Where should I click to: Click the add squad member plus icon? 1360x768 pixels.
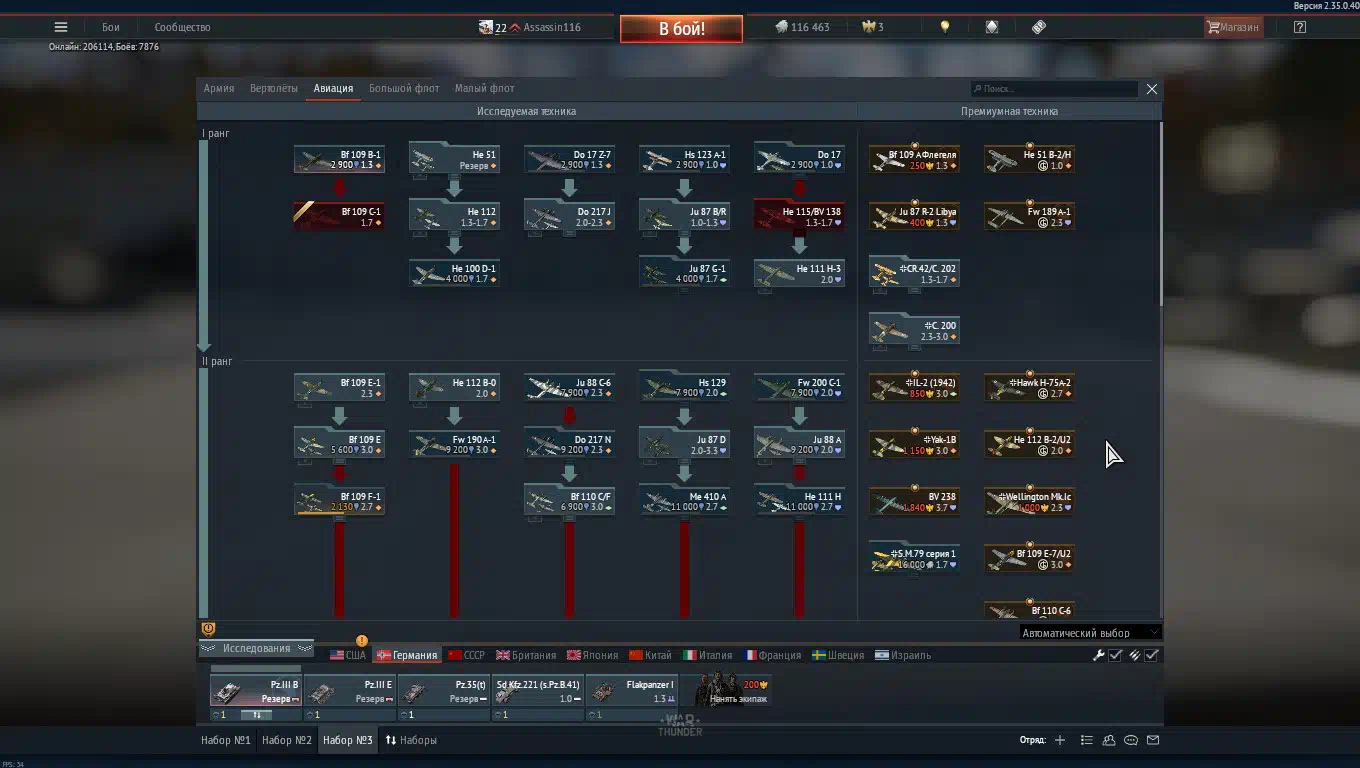click(x=1060, y=740)
